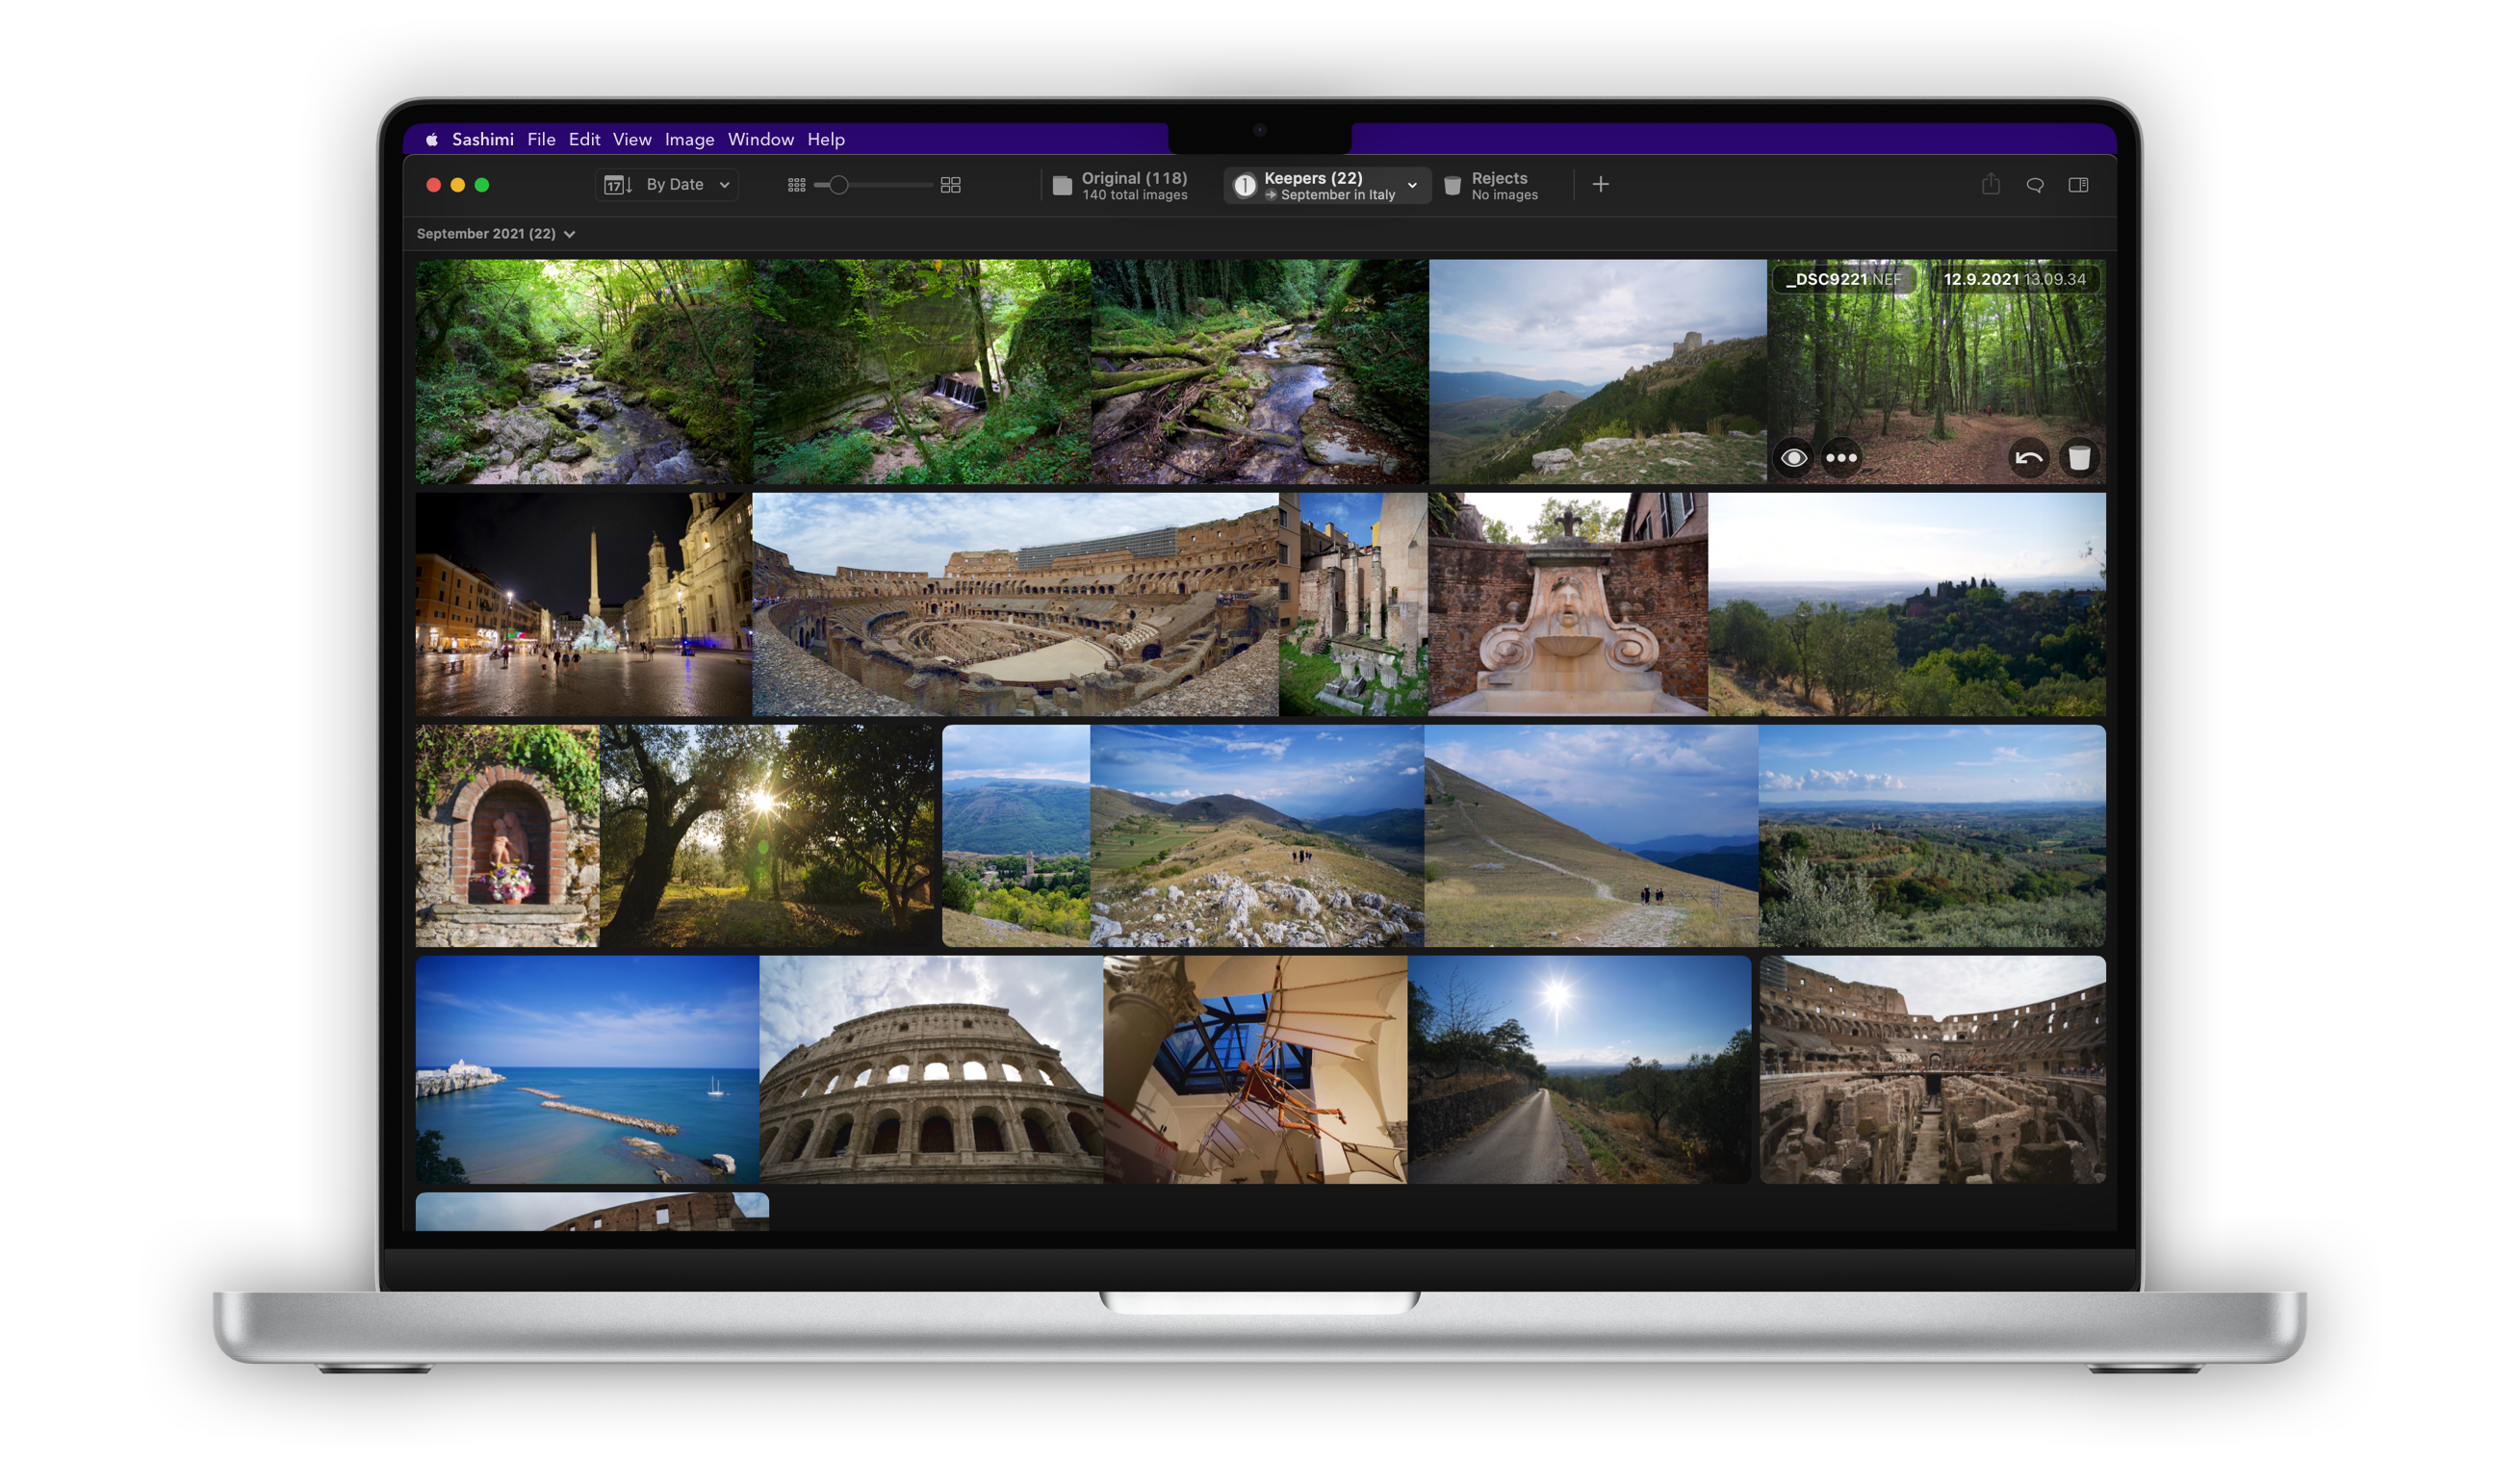Toggle the eye preview on forest photo

[x=1793, y=458]
